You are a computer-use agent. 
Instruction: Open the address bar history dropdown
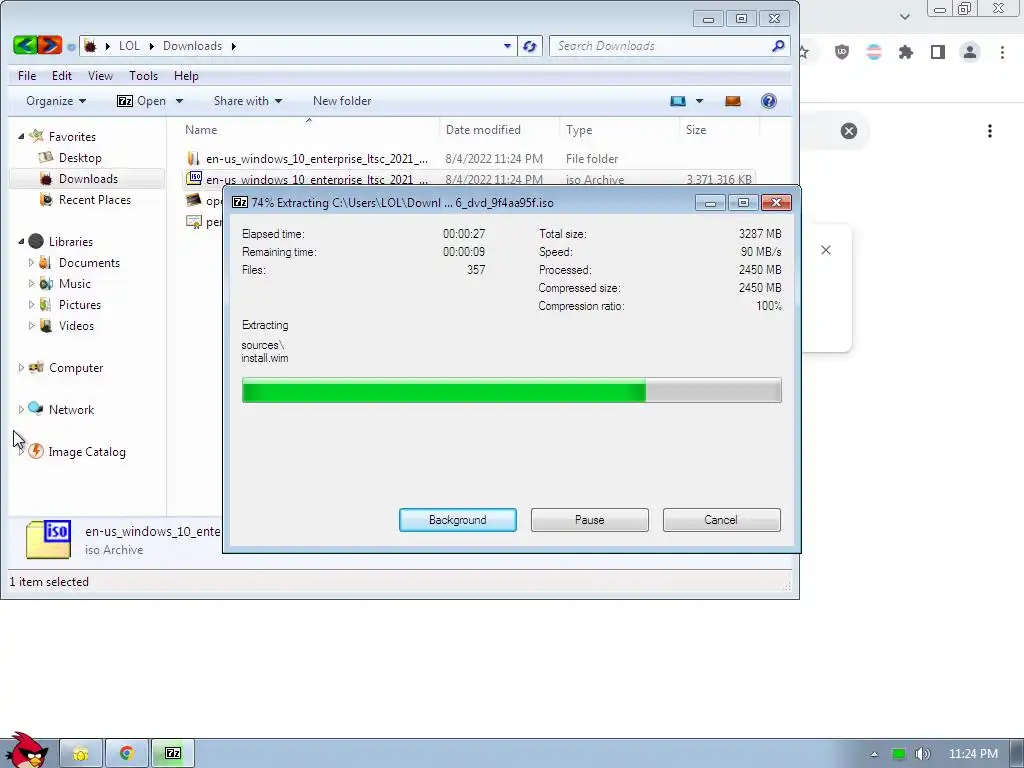point(507,46)
